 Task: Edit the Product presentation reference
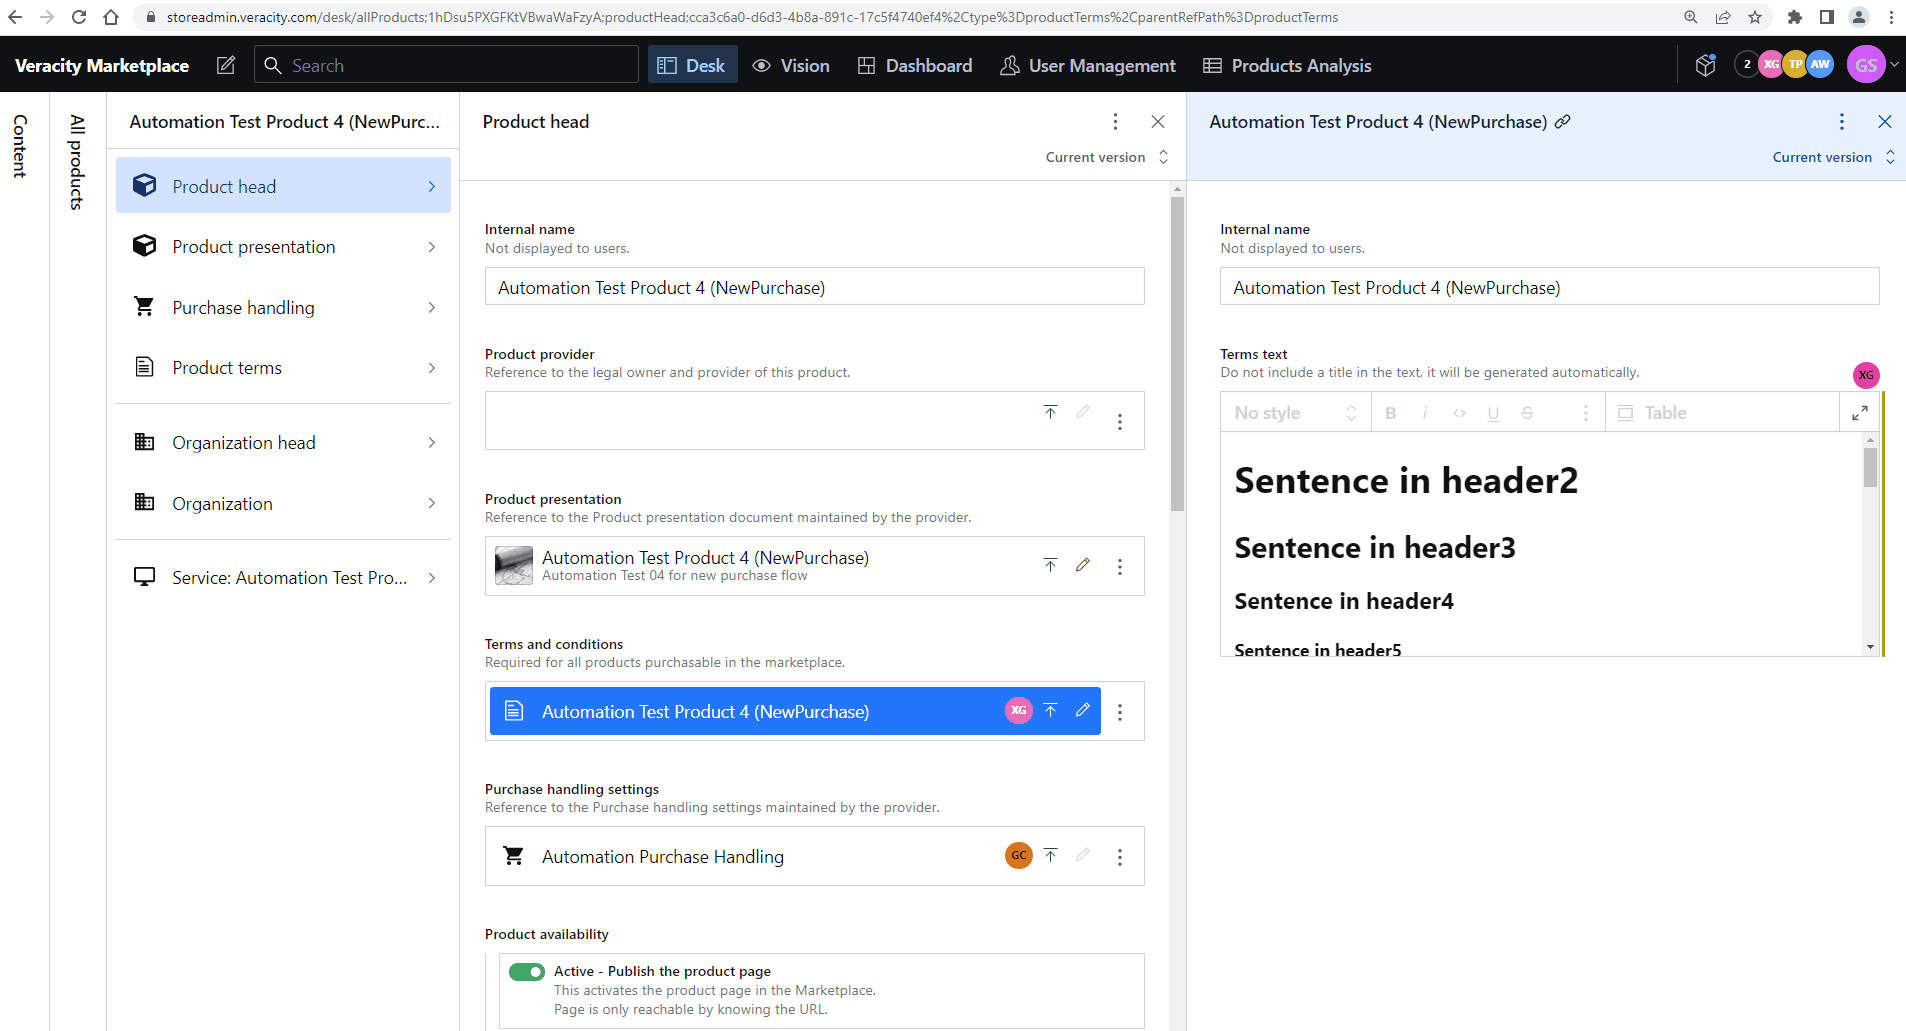tap(1083, 565)
